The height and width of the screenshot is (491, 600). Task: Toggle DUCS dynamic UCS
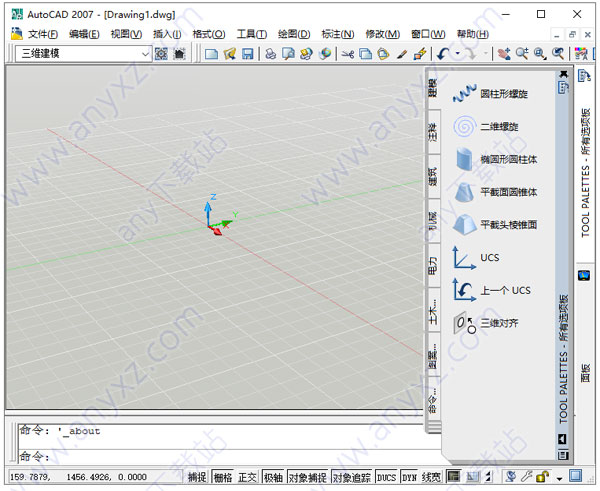tap(386, 477)
